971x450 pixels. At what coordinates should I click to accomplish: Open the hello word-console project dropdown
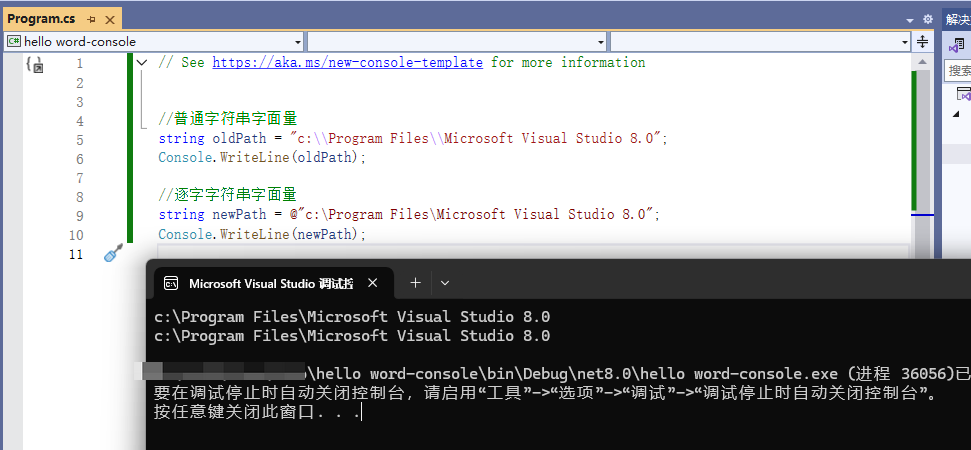coord(298,42)
